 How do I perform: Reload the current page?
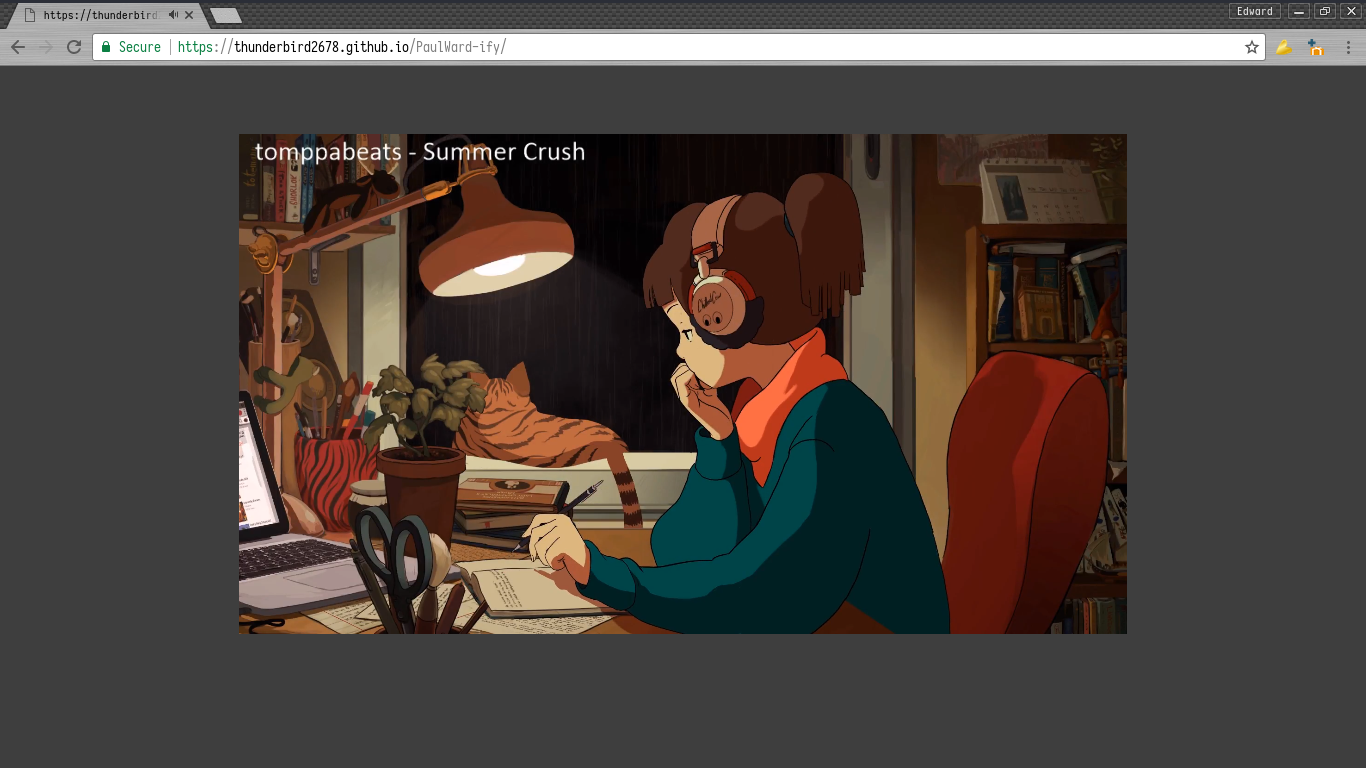[74, 47]
